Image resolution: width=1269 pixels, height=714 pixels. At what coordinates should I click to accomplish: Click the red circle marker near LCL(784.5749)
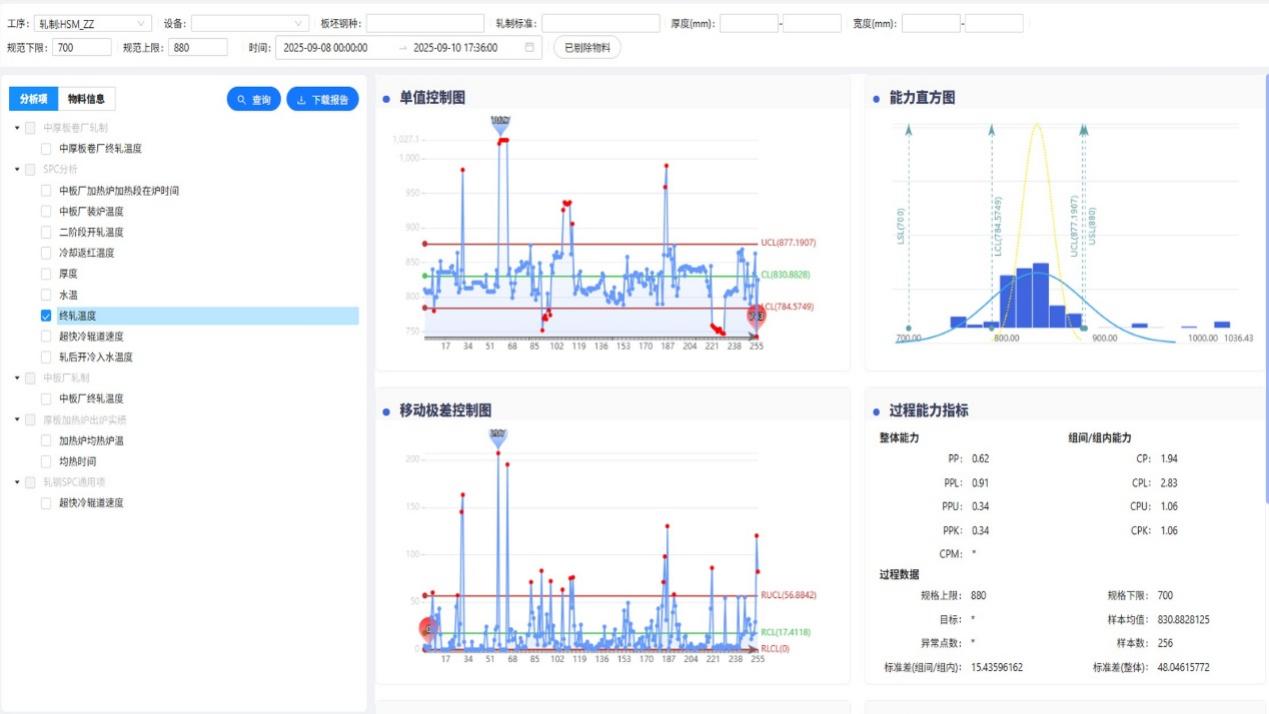pos(756,316)
